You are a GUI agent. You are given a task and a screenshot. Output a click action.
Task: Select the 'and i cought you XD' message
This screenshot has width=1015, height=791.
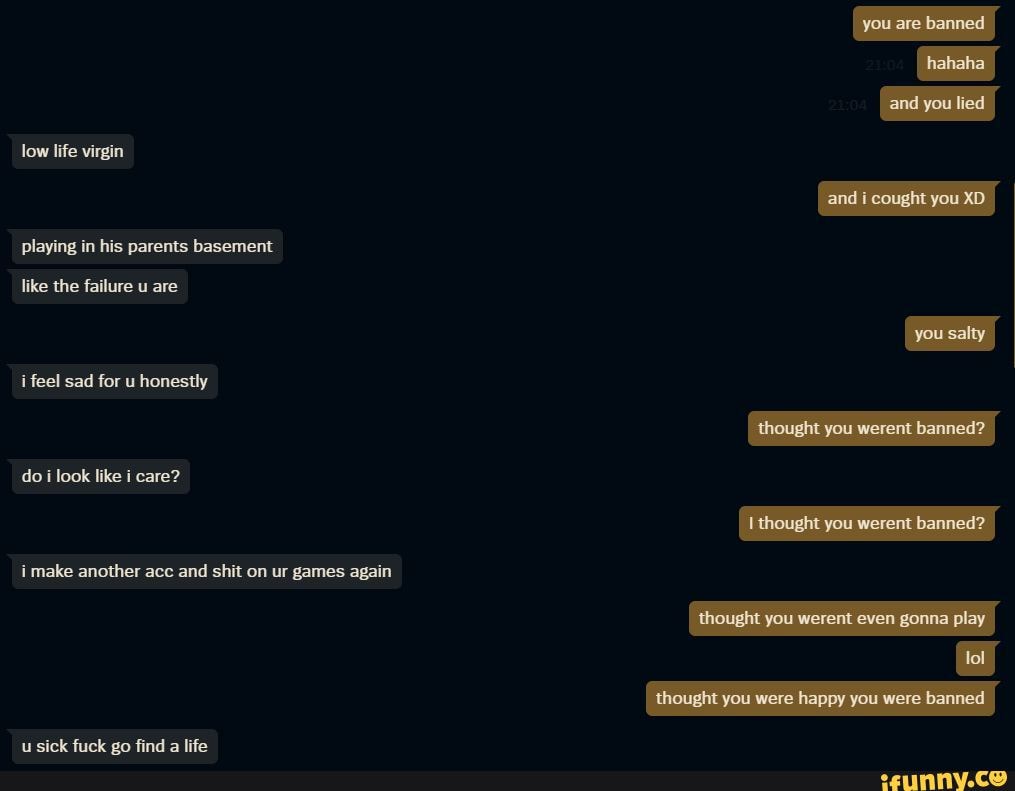pos(906,199)
